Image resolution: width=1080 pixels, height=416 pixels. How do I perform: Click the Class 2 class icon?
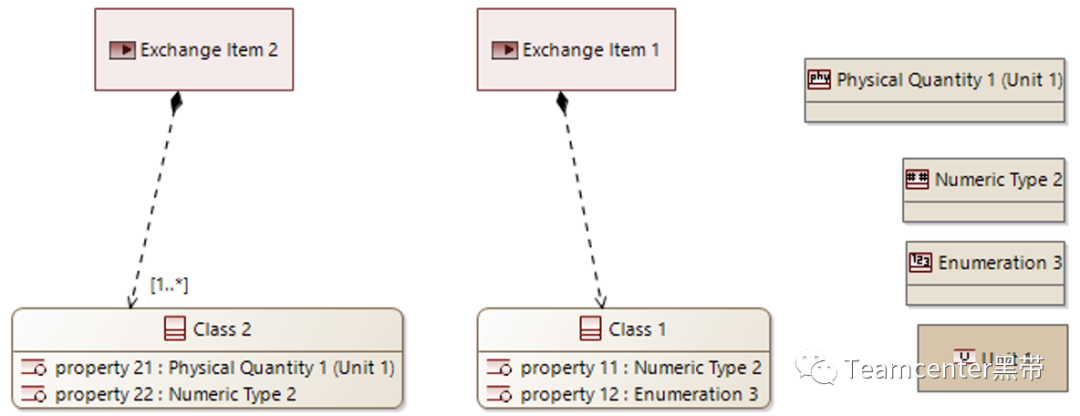click(176, 329)
